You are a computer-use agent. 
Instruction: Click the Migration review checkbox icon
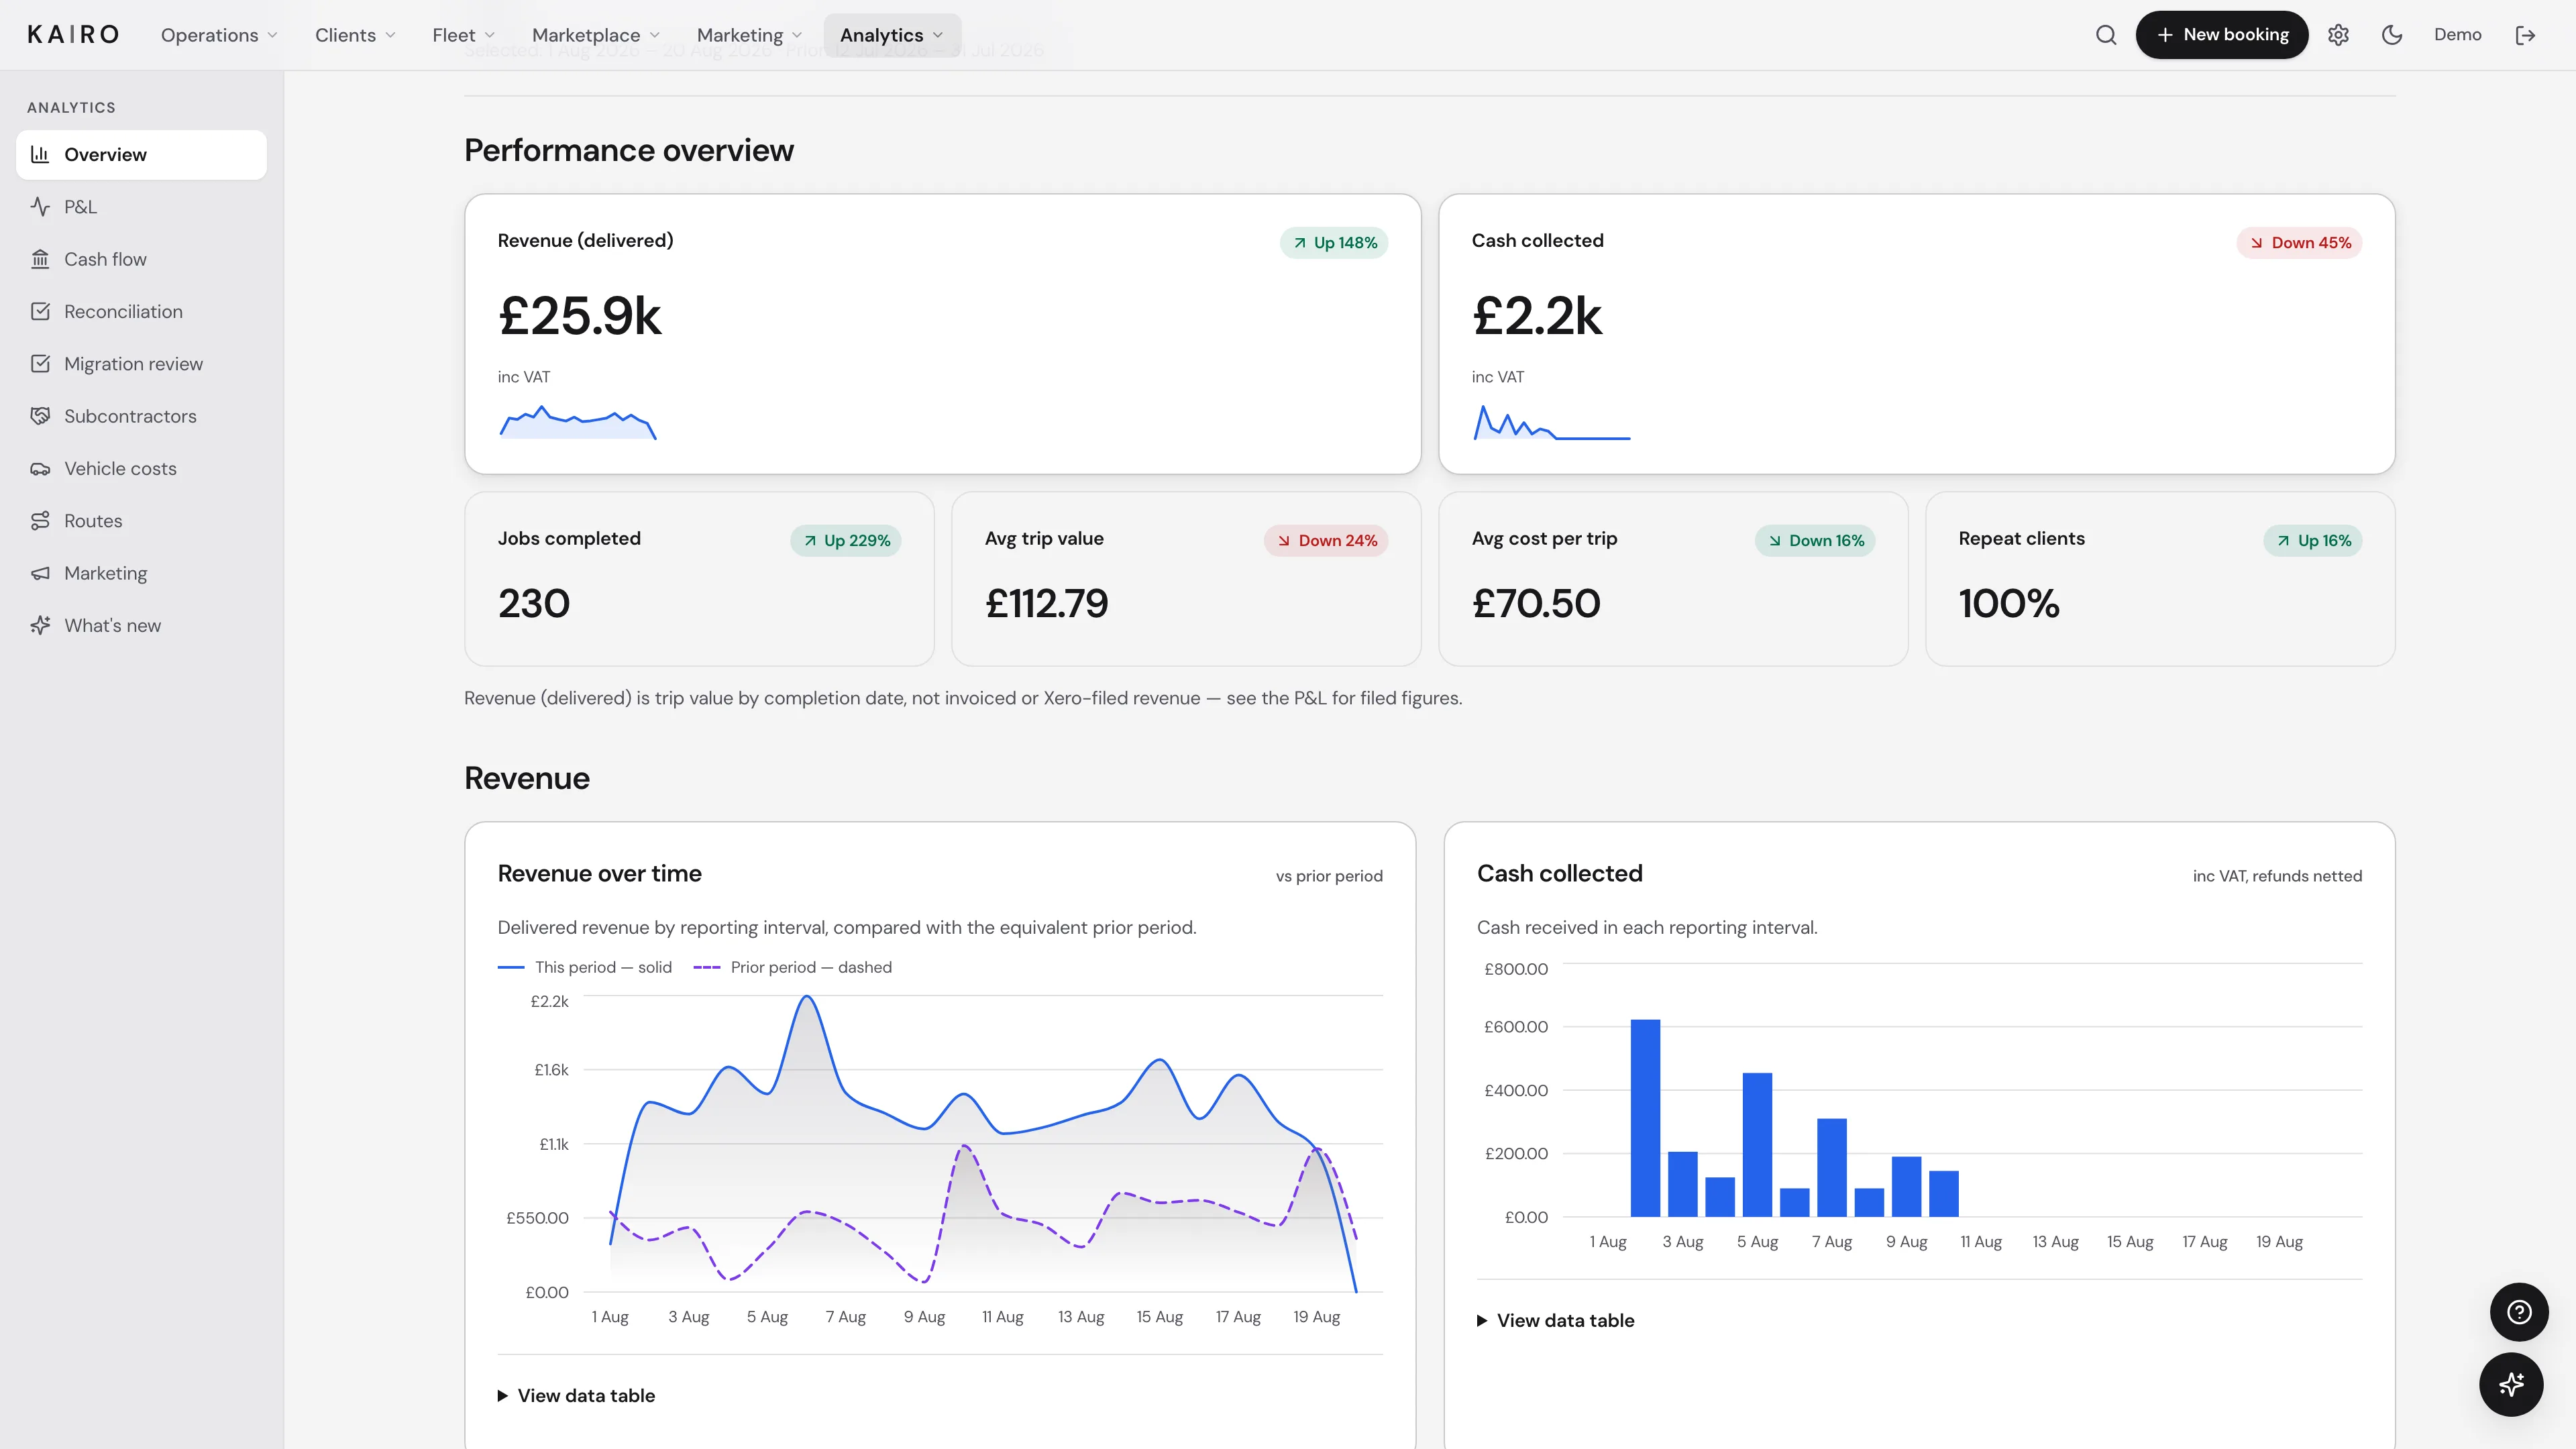pos(40,364)
